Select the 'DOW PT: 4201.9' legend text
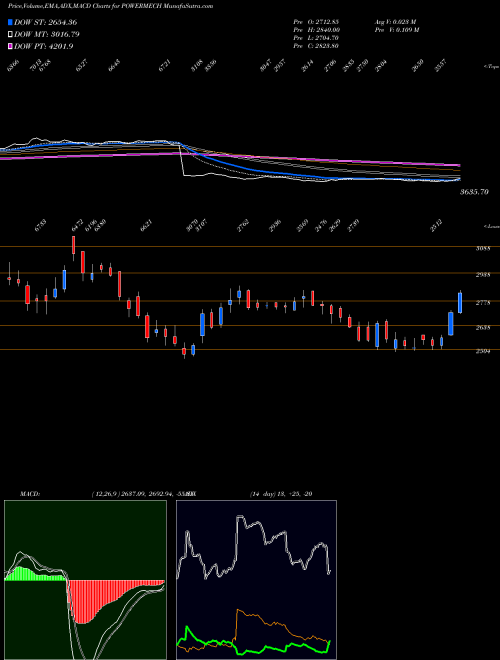The height and width of the screenshot is (660, 500). 44,46
